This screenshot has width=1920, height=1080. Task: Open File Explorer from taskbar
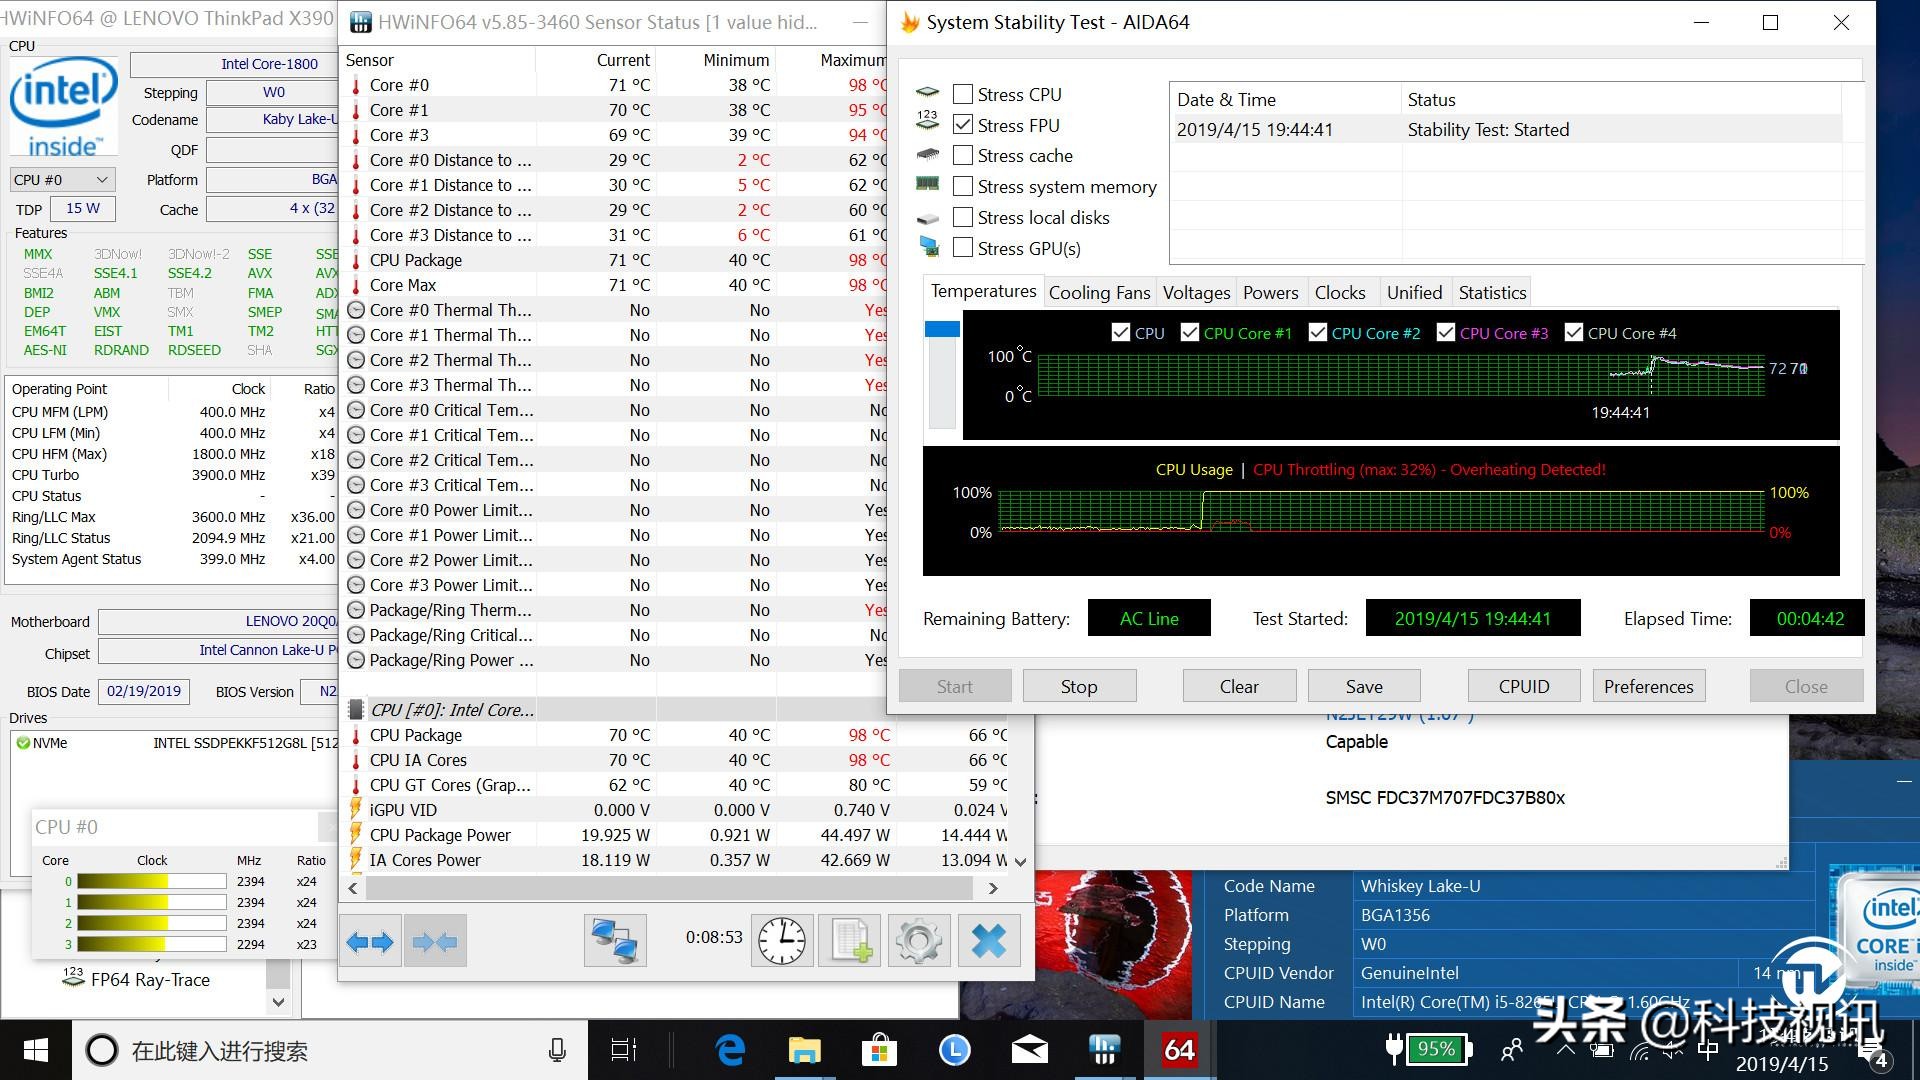[804, 1050]
